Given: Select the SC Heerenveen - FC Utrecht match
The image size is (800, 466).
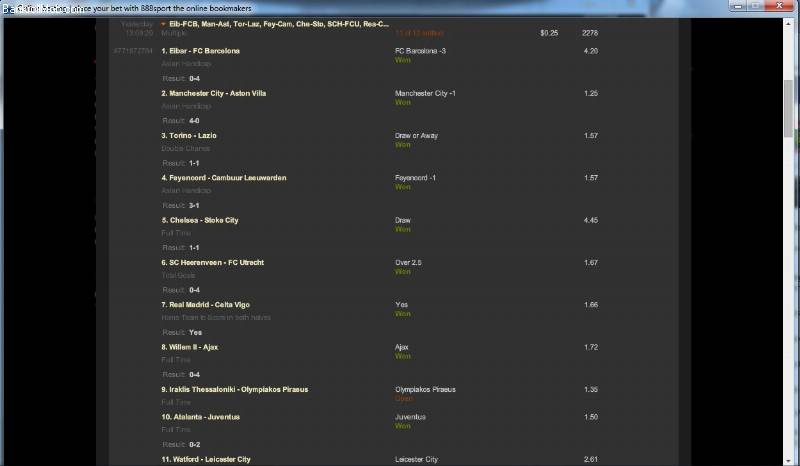Looking at the screenshot, I should (x=213, y=263).
